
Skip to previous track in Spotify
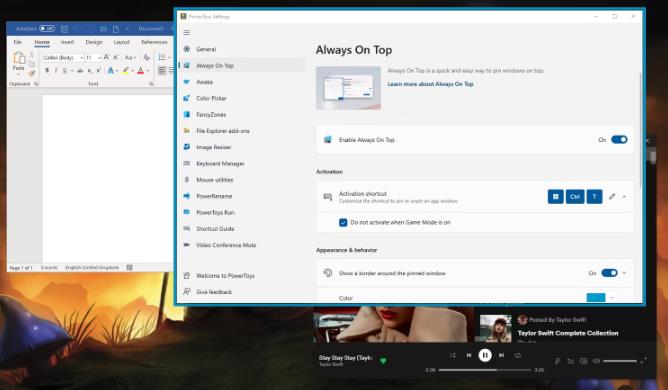tap(469, 355)
